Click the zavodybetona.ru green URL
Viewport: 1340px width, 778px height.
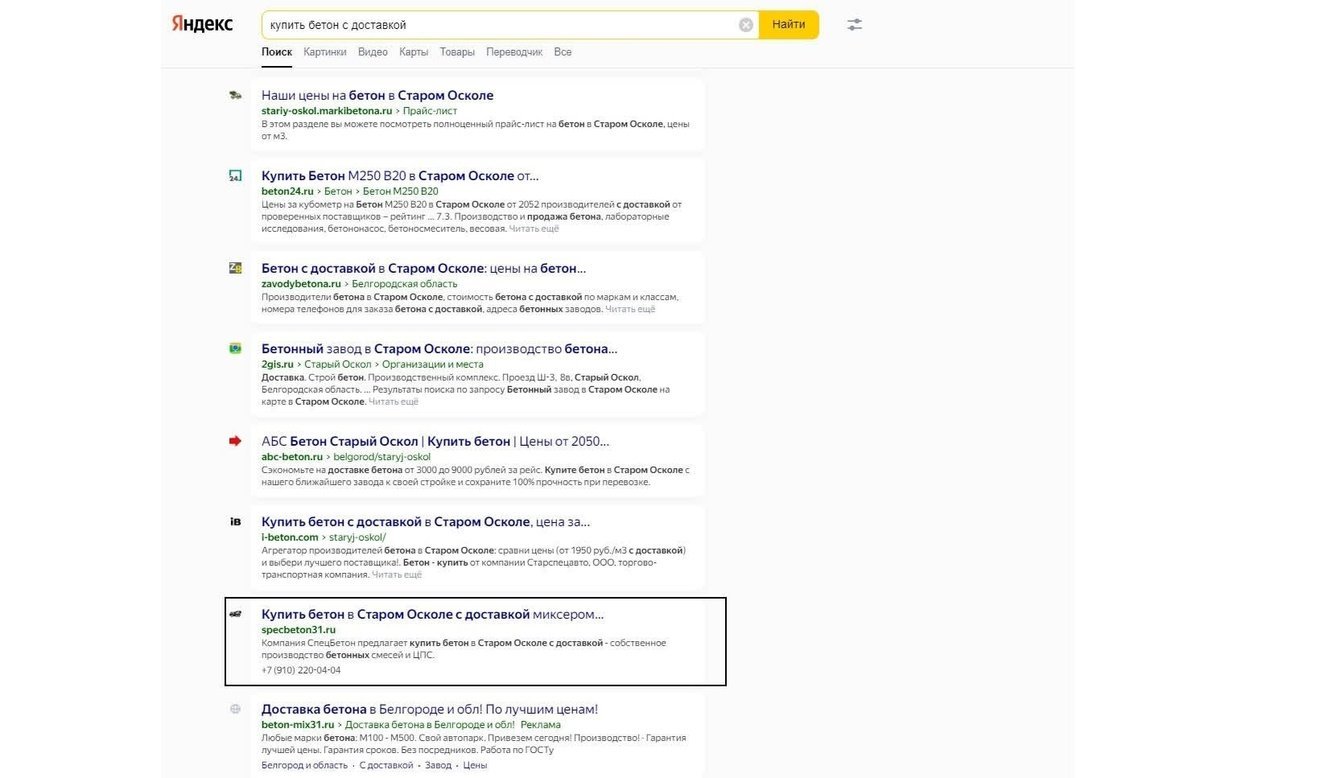[302, 284]
